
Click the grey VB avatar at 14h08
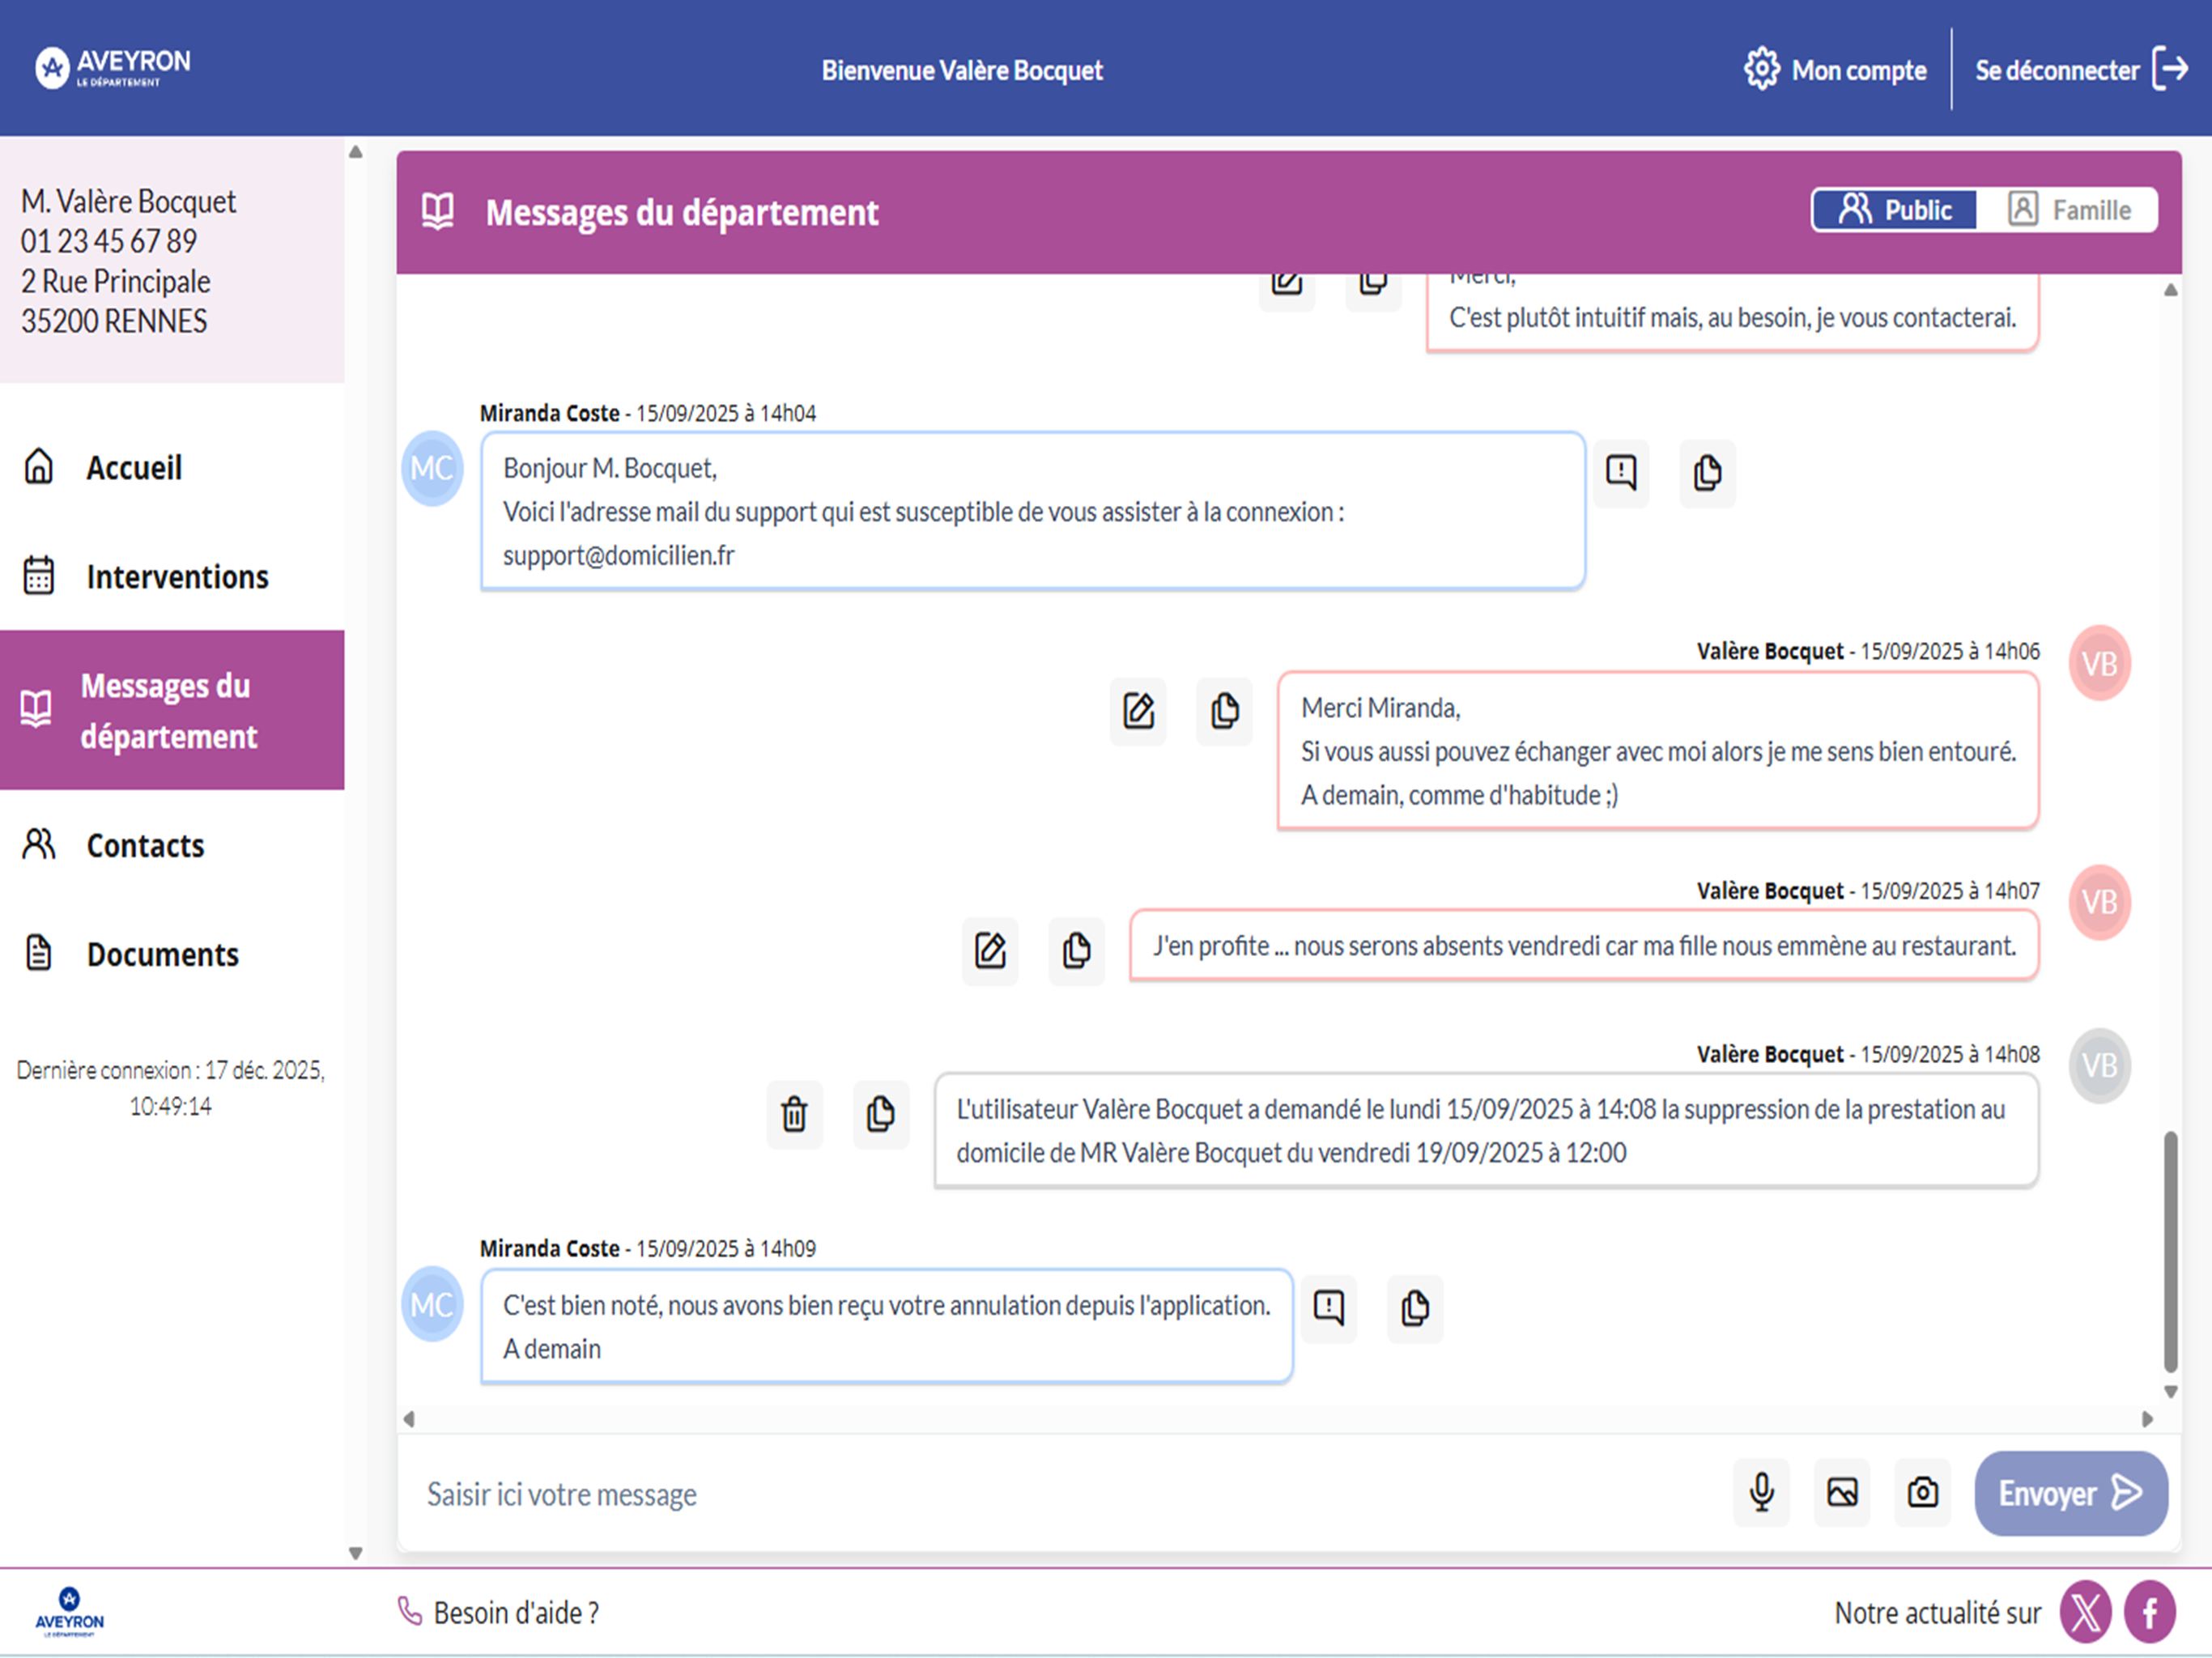point(2099,1065)
